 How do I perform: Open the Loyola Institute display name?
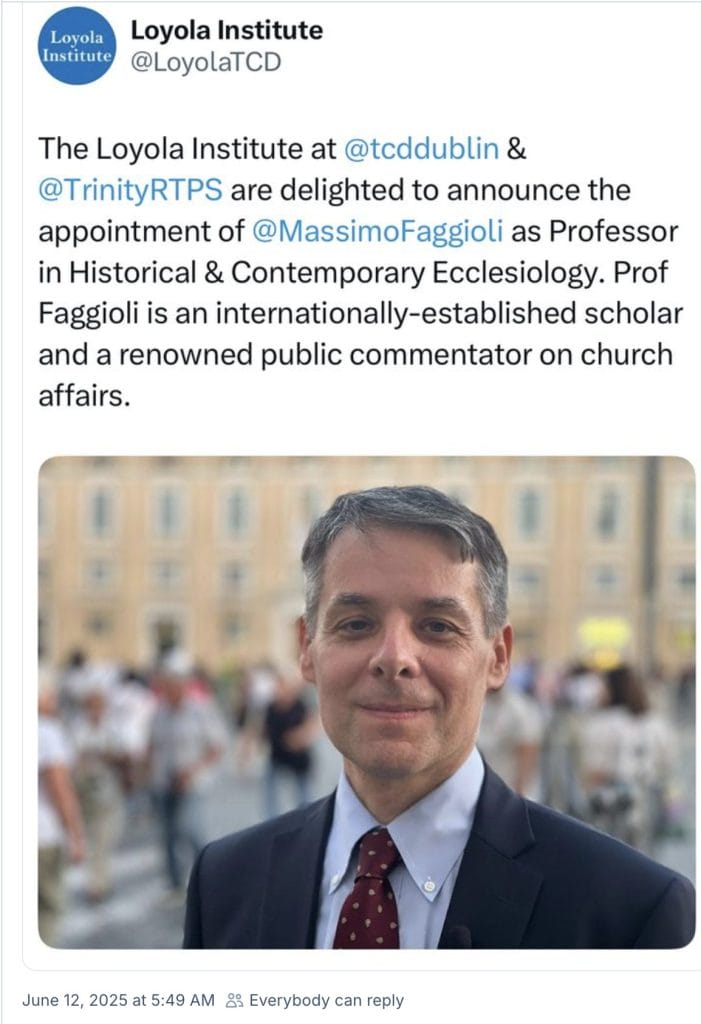coord(227,31)
